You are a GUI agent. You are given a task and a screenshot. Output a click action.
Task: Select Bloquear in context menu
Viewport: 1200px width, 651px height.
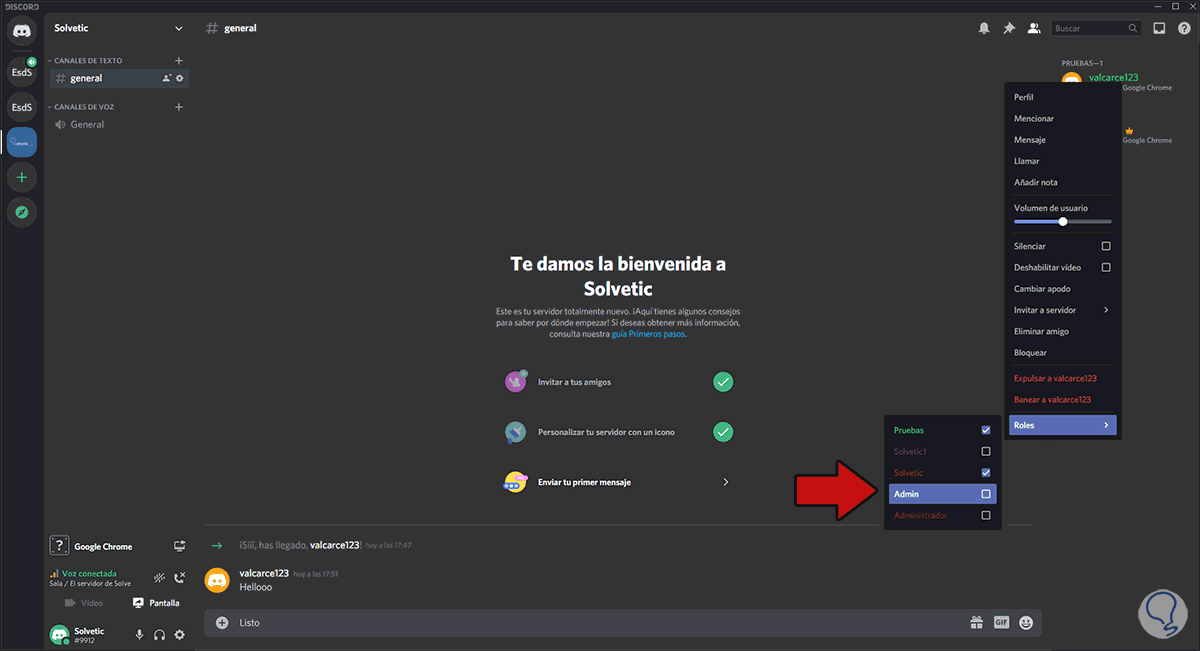click(x=1062, y=352)
